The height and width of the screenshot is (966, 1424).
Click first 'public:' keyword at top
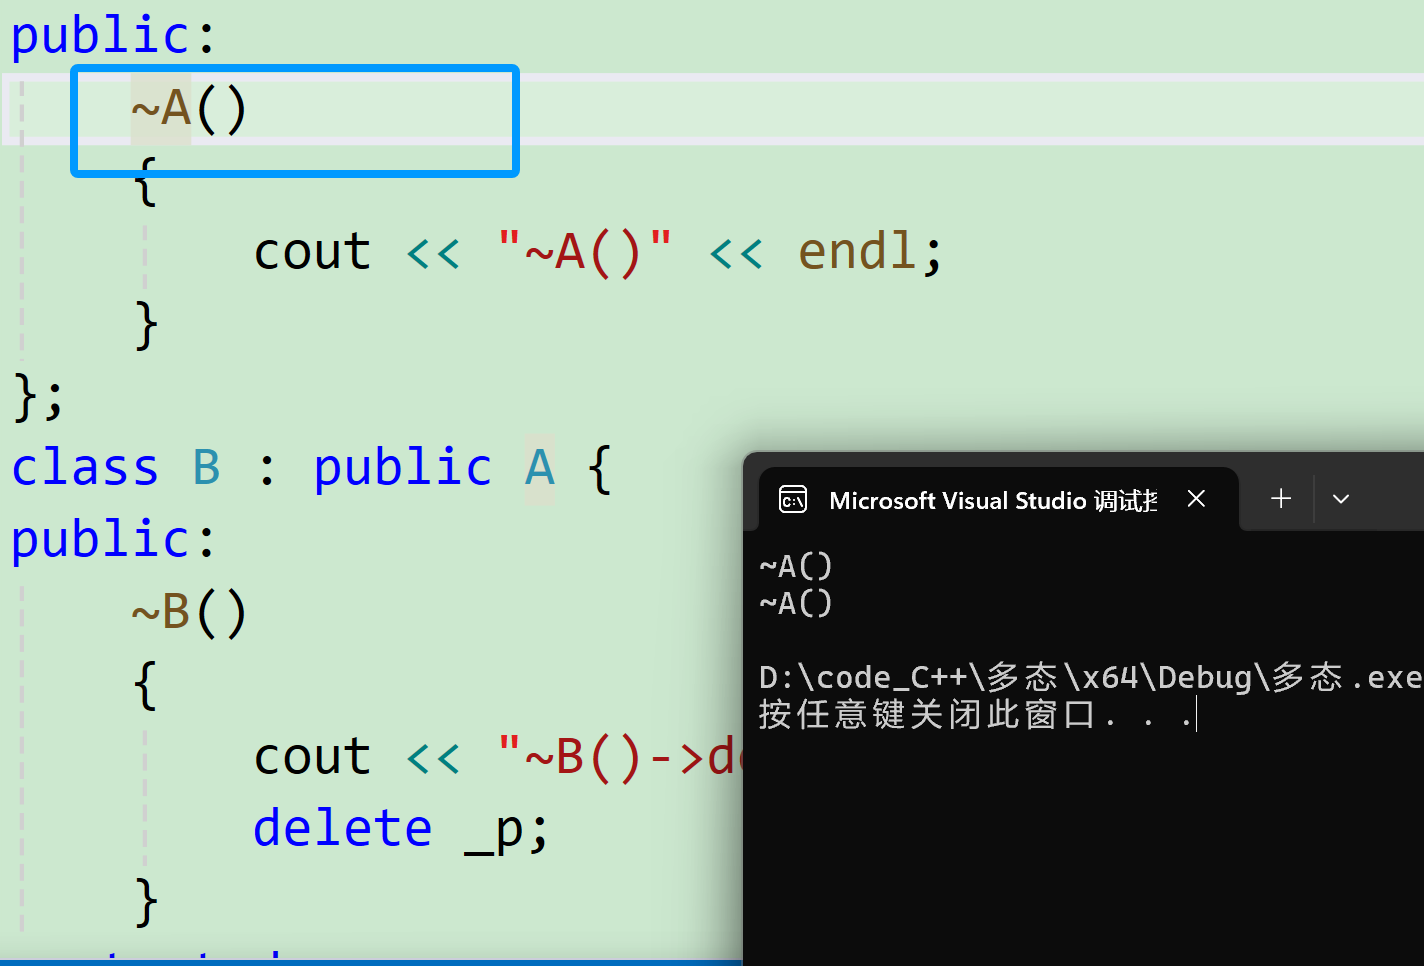(x=113, y=36)
